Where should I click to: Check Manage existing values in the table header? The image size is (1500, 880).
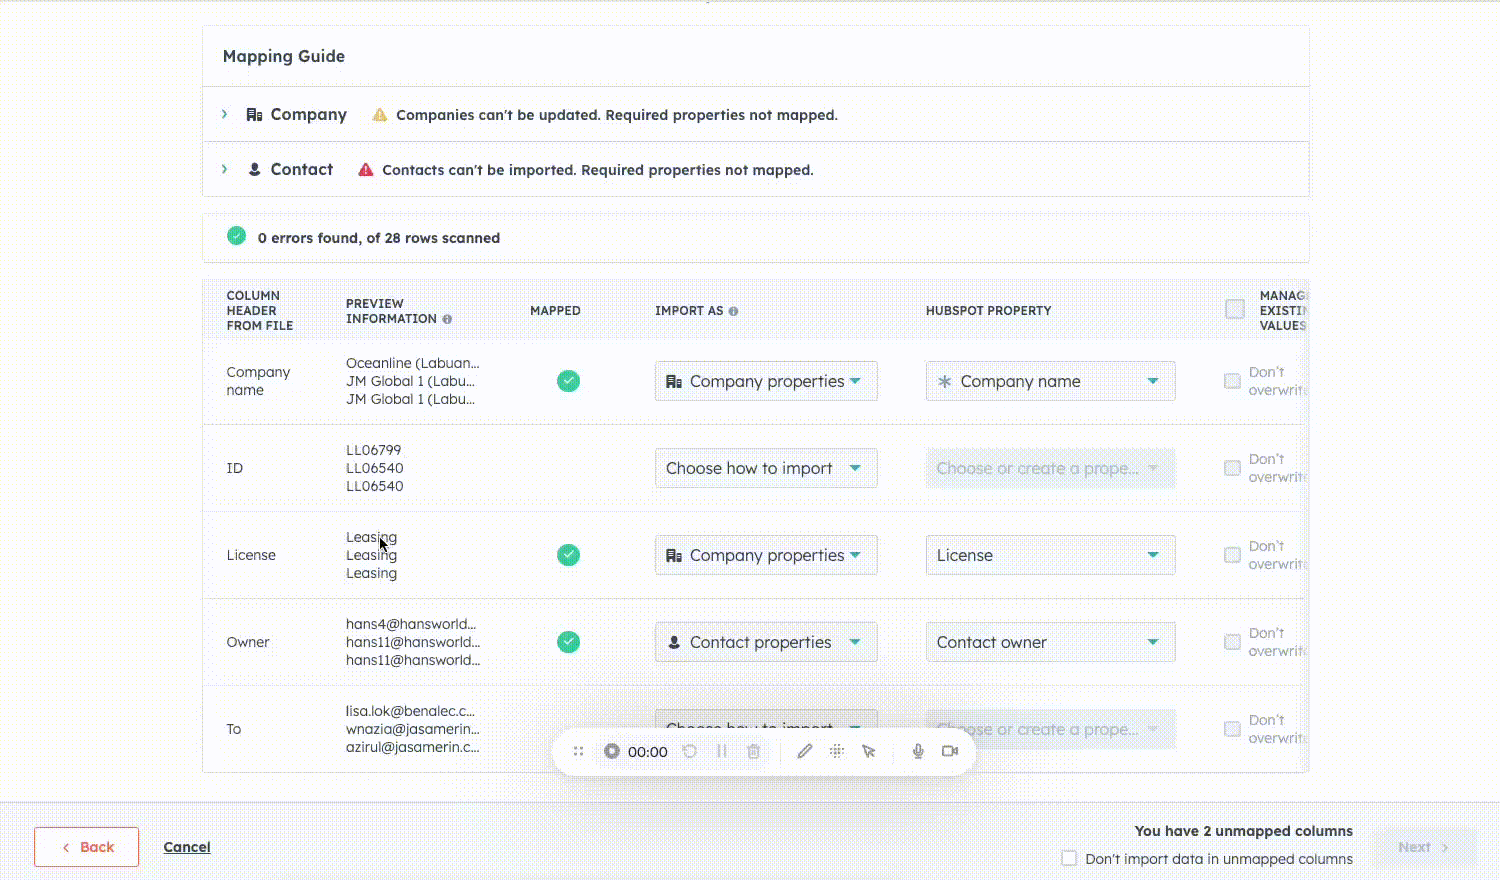click(x=1235, y=309)
